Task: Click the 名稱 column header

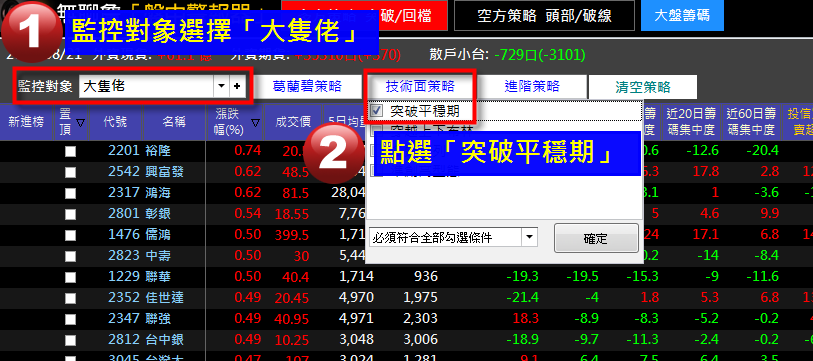Action: pyautogui.click(x=174, y=122)
